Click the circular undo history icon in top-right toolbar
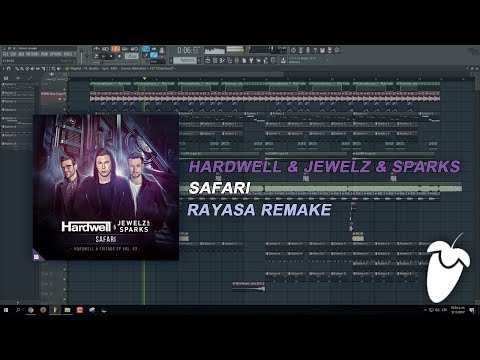 point(293,50)
